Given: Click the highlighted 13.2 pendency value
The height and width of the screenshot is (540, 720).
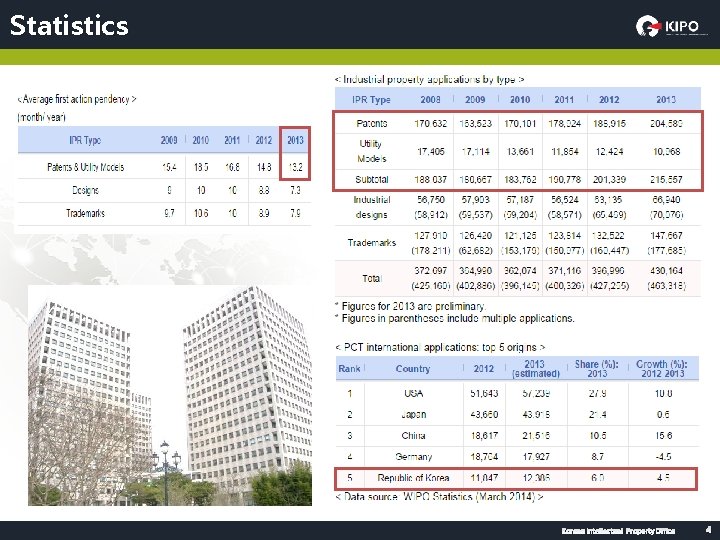Looking at the screenshot, I should point(295,167).
